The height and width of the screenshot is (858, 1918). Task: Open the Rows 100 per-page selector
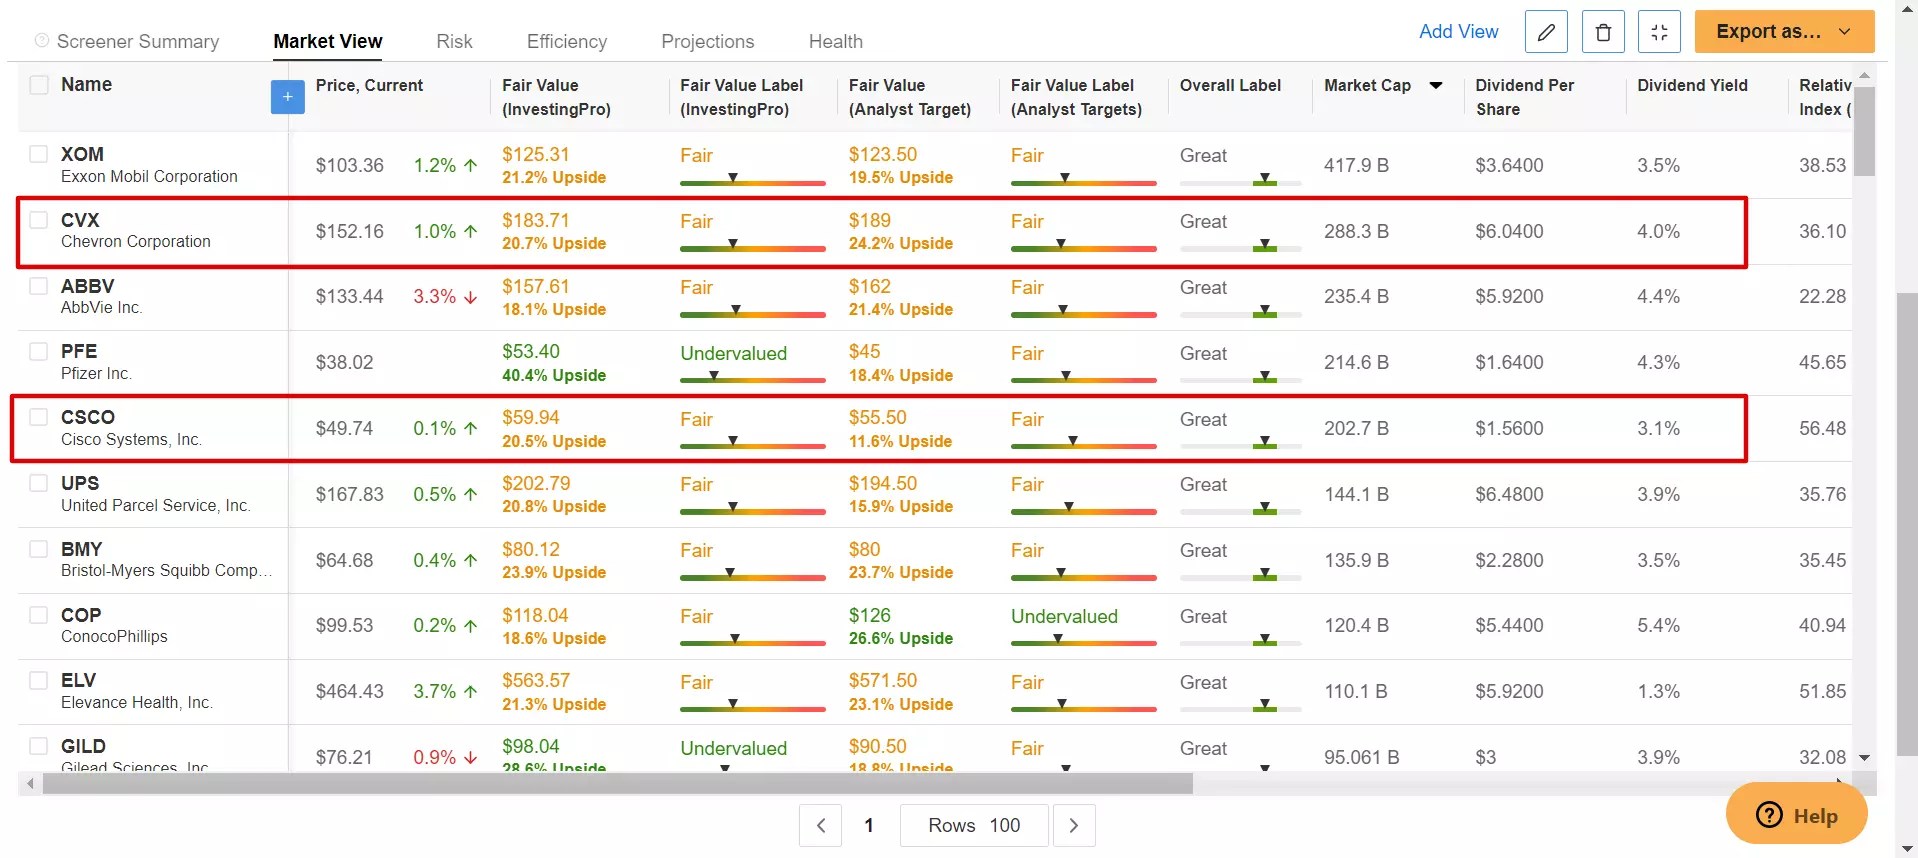tap(974, 825)
